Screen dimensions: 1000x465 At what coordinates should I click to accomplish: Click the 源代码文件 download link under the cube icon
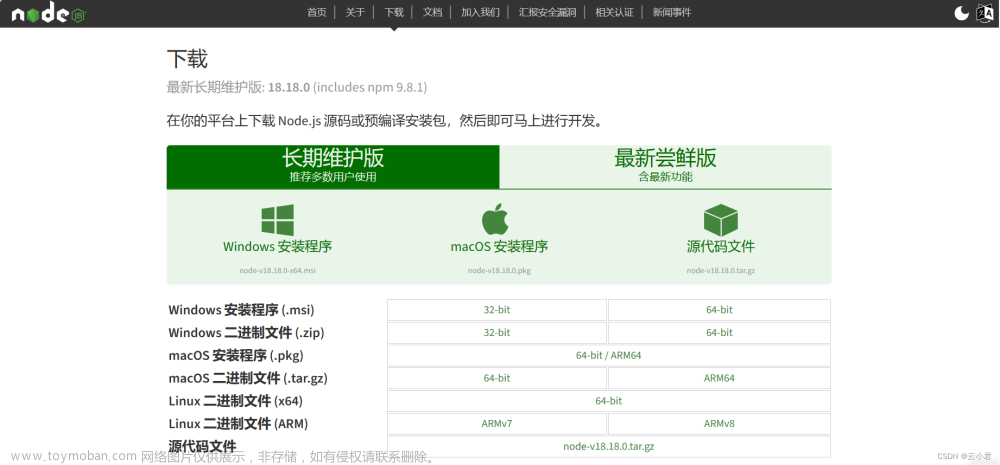(721, 247)
